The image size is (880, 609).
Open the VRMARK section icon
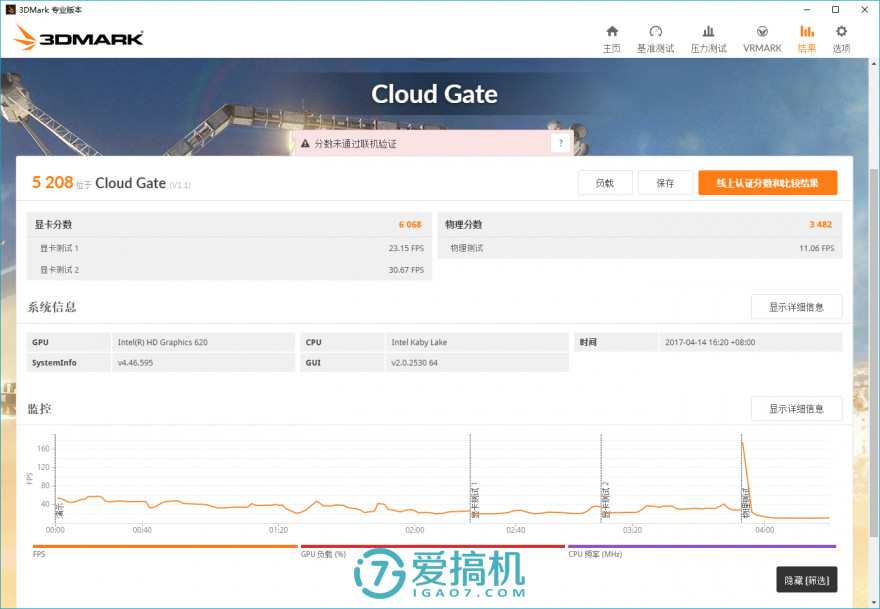pos(762,31)
